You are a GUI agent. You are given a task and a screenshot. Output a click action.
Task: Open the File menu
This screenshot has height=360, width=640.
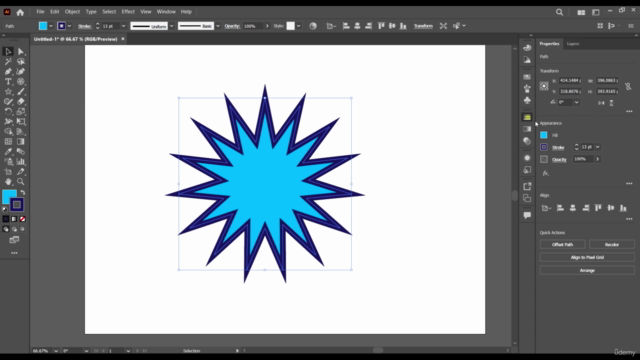tap(40, 12)
